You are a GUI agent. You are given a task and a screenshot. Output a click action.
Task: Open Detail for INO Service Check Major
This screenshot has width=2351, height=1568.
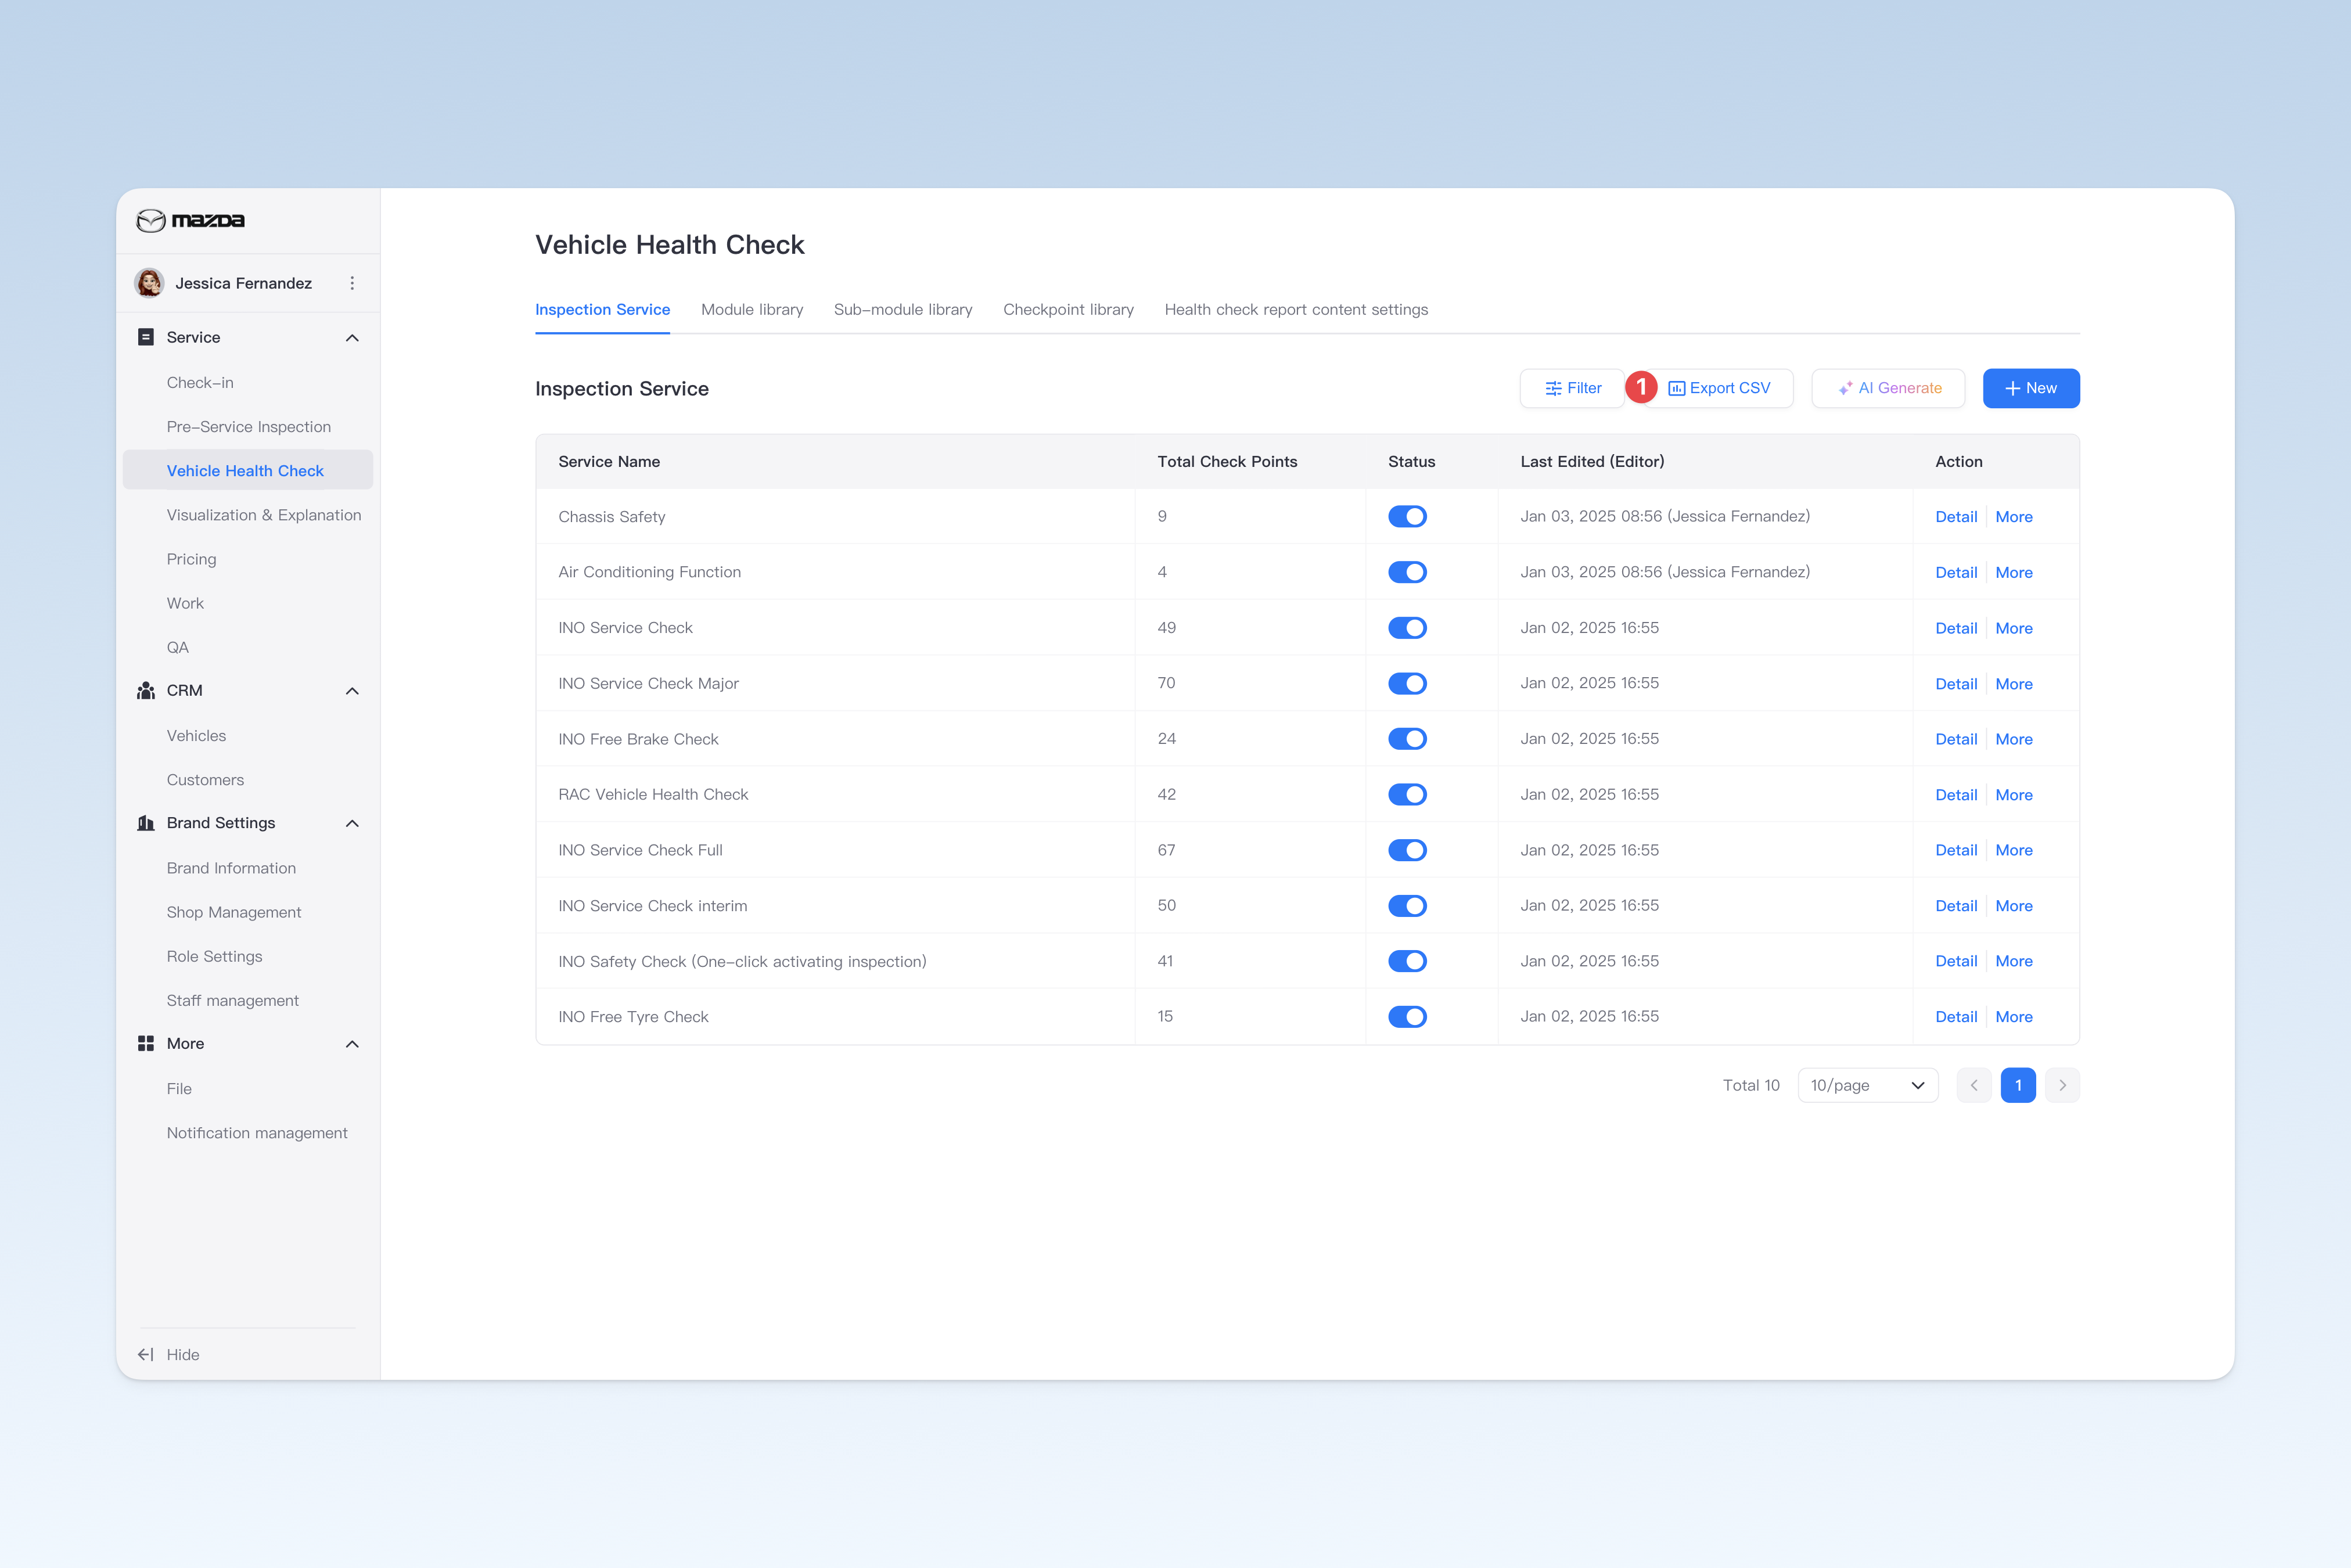coord(1956,683)
